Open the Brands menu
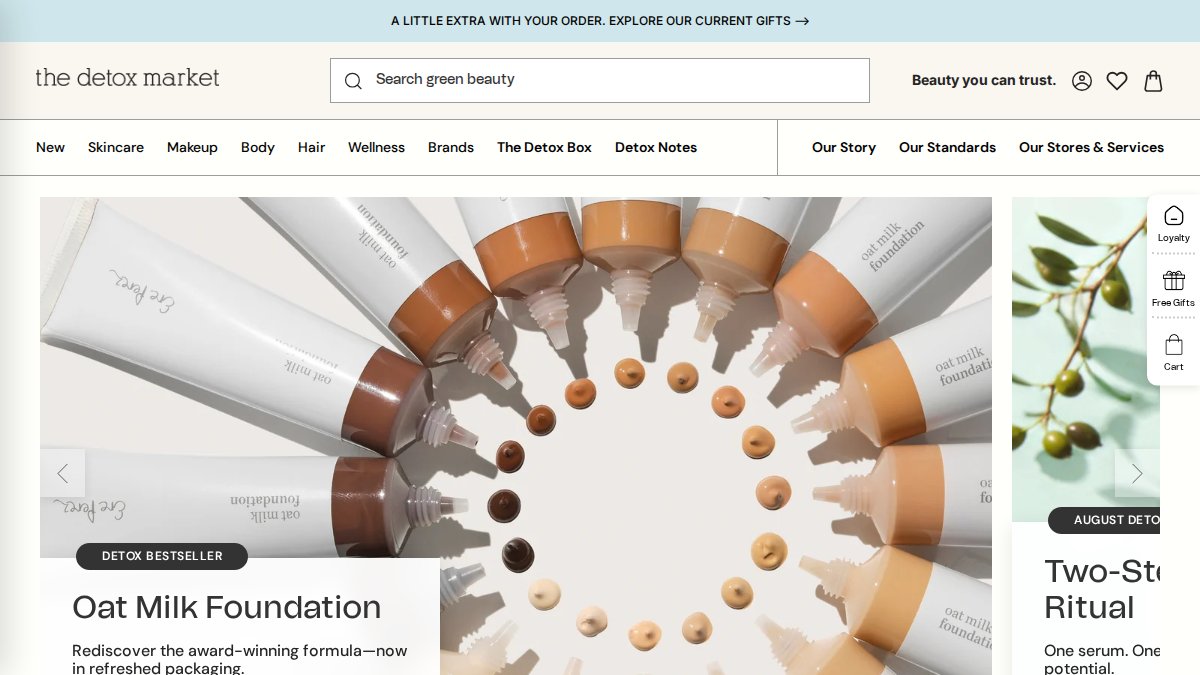Image resolution: width=1200 pixels, height=675 pixels. (x=451, y=147)
